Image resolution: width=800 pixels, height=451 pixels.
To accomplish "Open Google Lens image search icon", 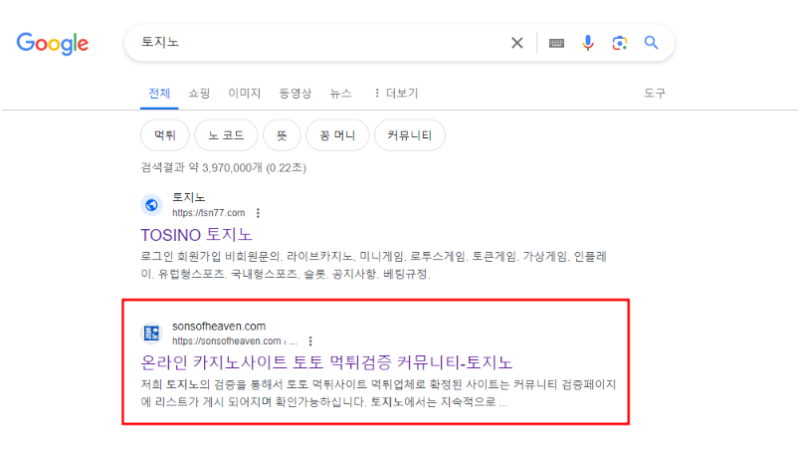I will click(x=620, y=43).
